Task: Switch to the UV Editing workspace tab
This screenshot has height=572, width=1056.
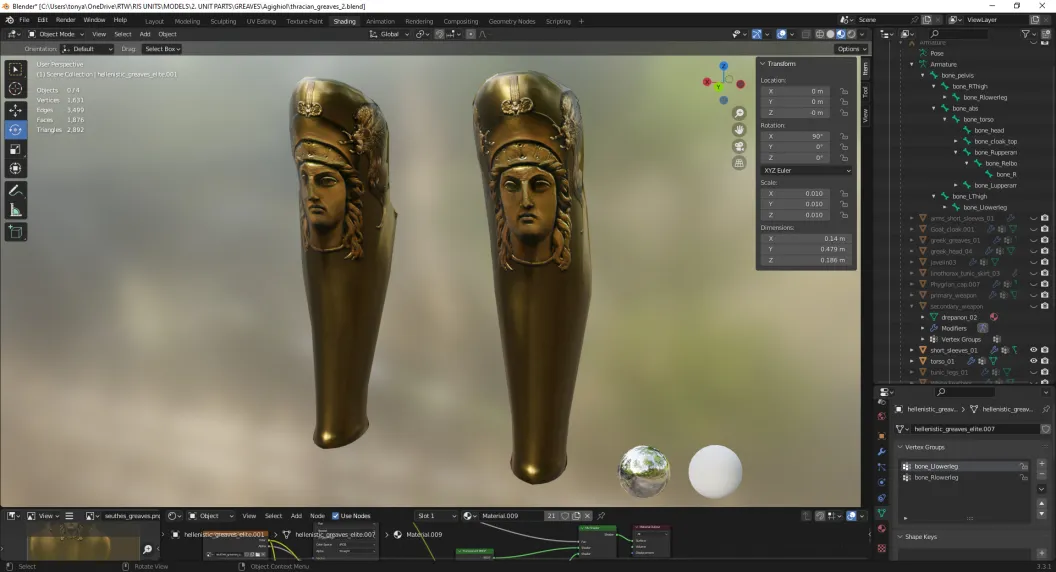Action: [261, 21]
